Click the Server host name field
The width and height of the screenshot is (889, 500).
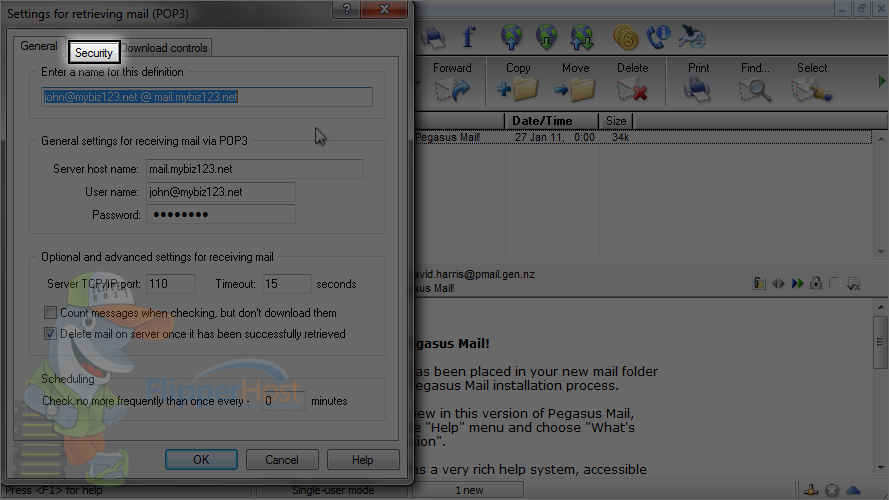[x=255, y=169]
